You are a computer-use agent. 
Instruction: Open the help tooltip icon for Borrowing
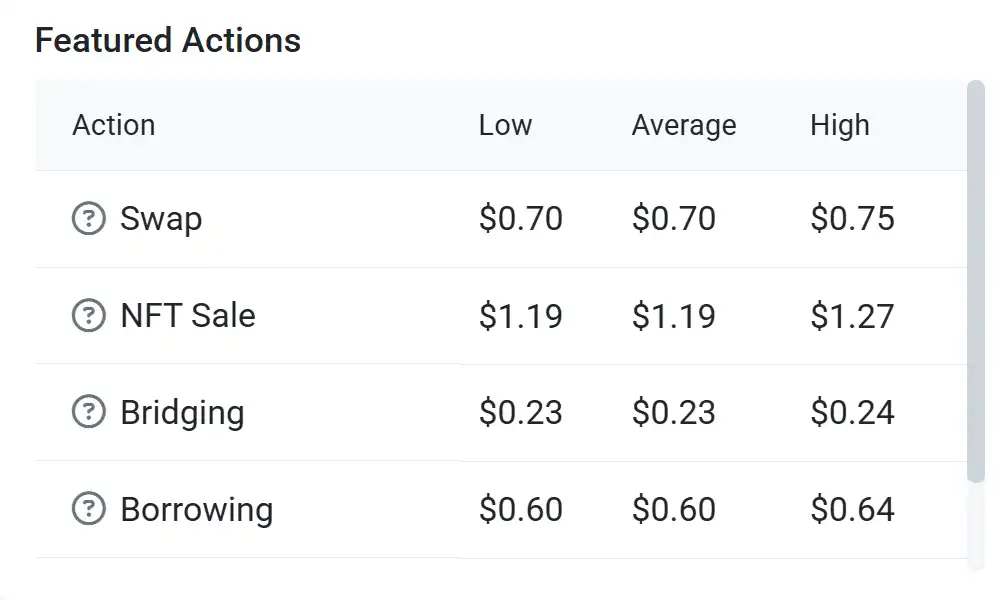coord(89,509)
